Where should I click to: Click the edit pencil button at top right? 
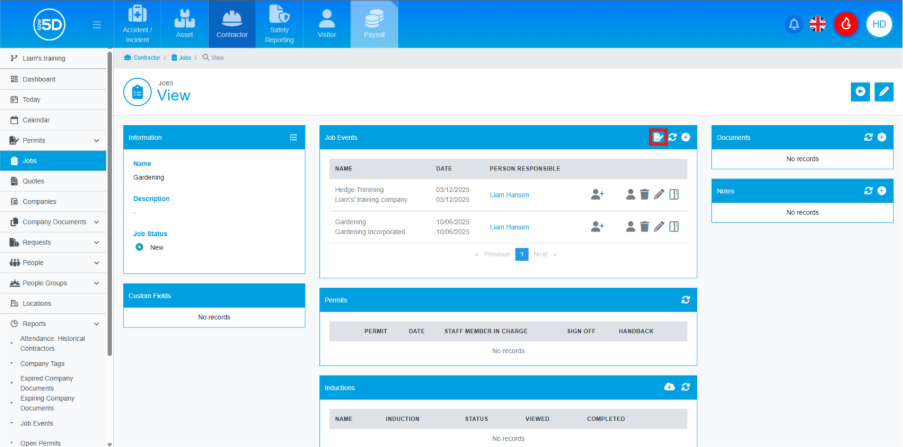tap(883, 92)
